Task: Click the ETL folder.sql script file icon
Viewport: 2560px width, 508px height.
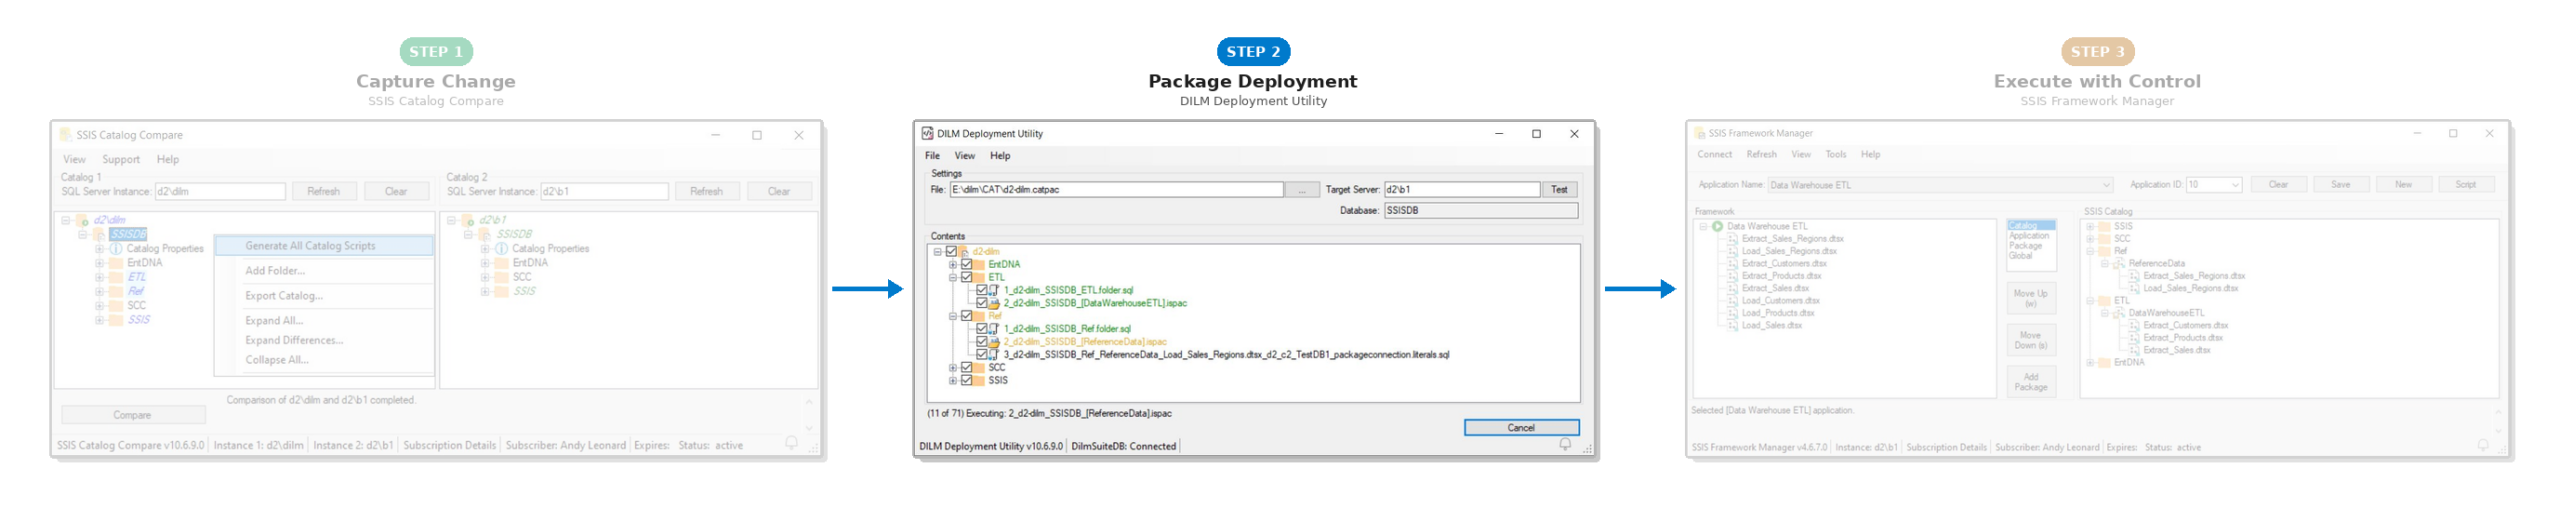Action: (994, 290)
